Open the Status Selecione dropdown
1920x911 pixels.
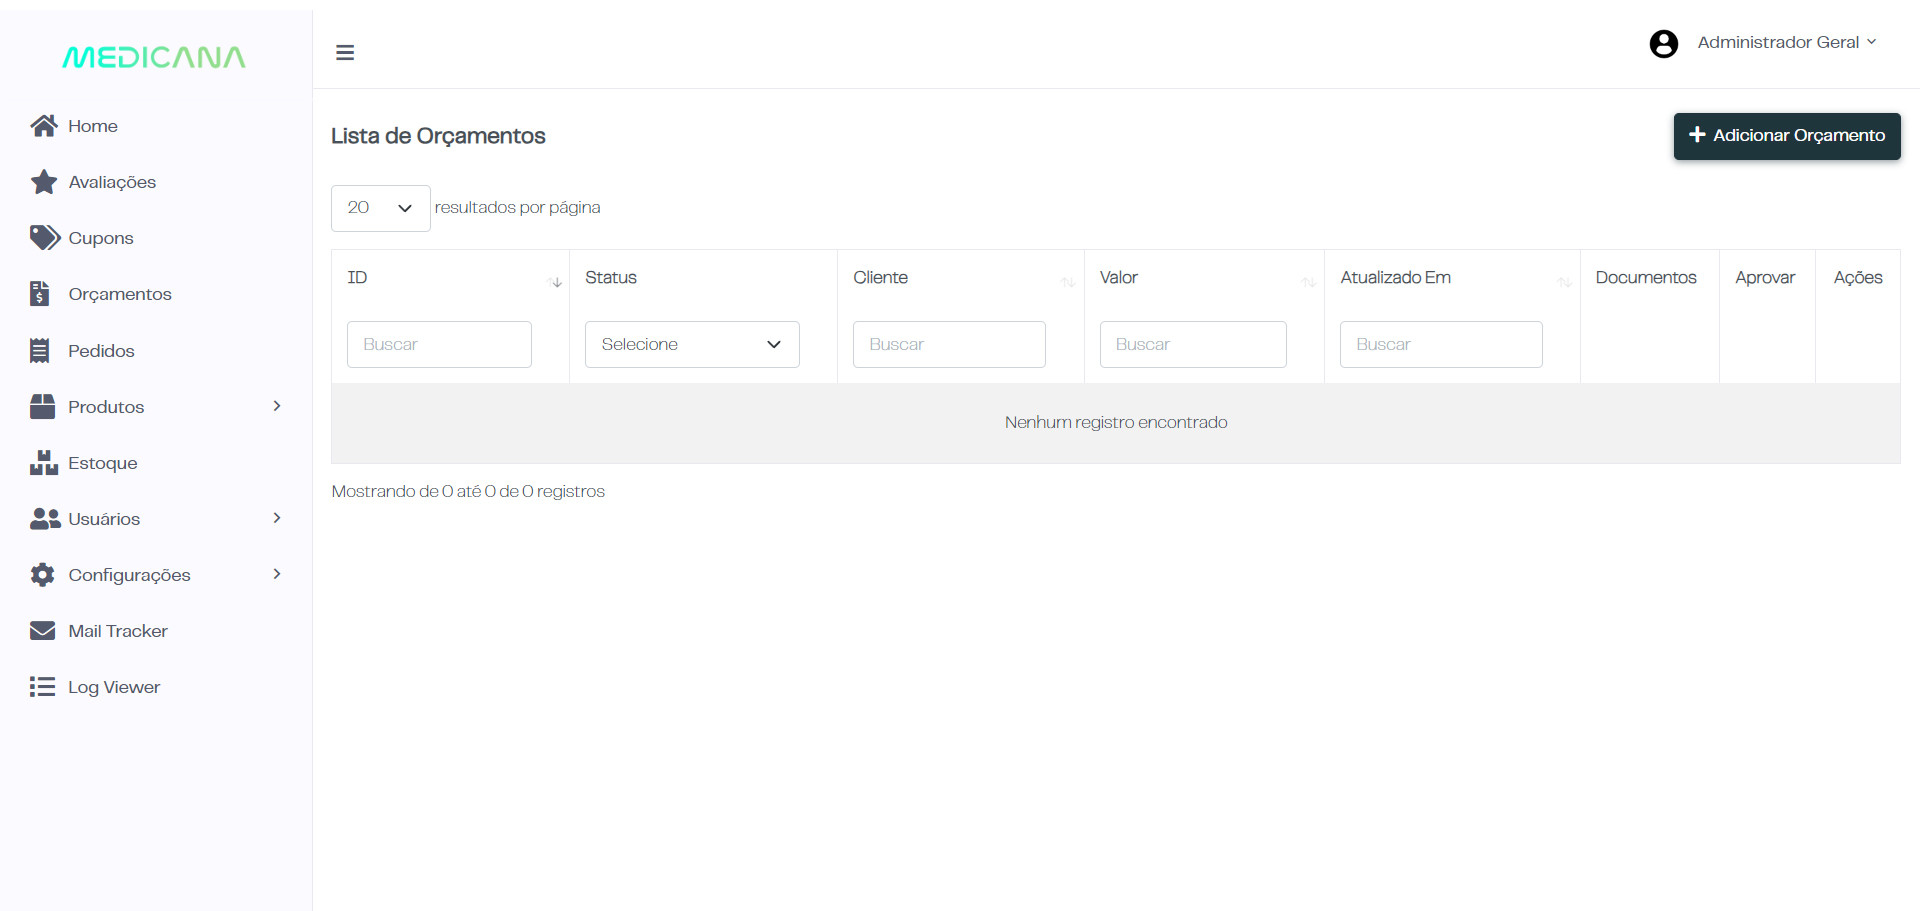click(x=691, y=344)
